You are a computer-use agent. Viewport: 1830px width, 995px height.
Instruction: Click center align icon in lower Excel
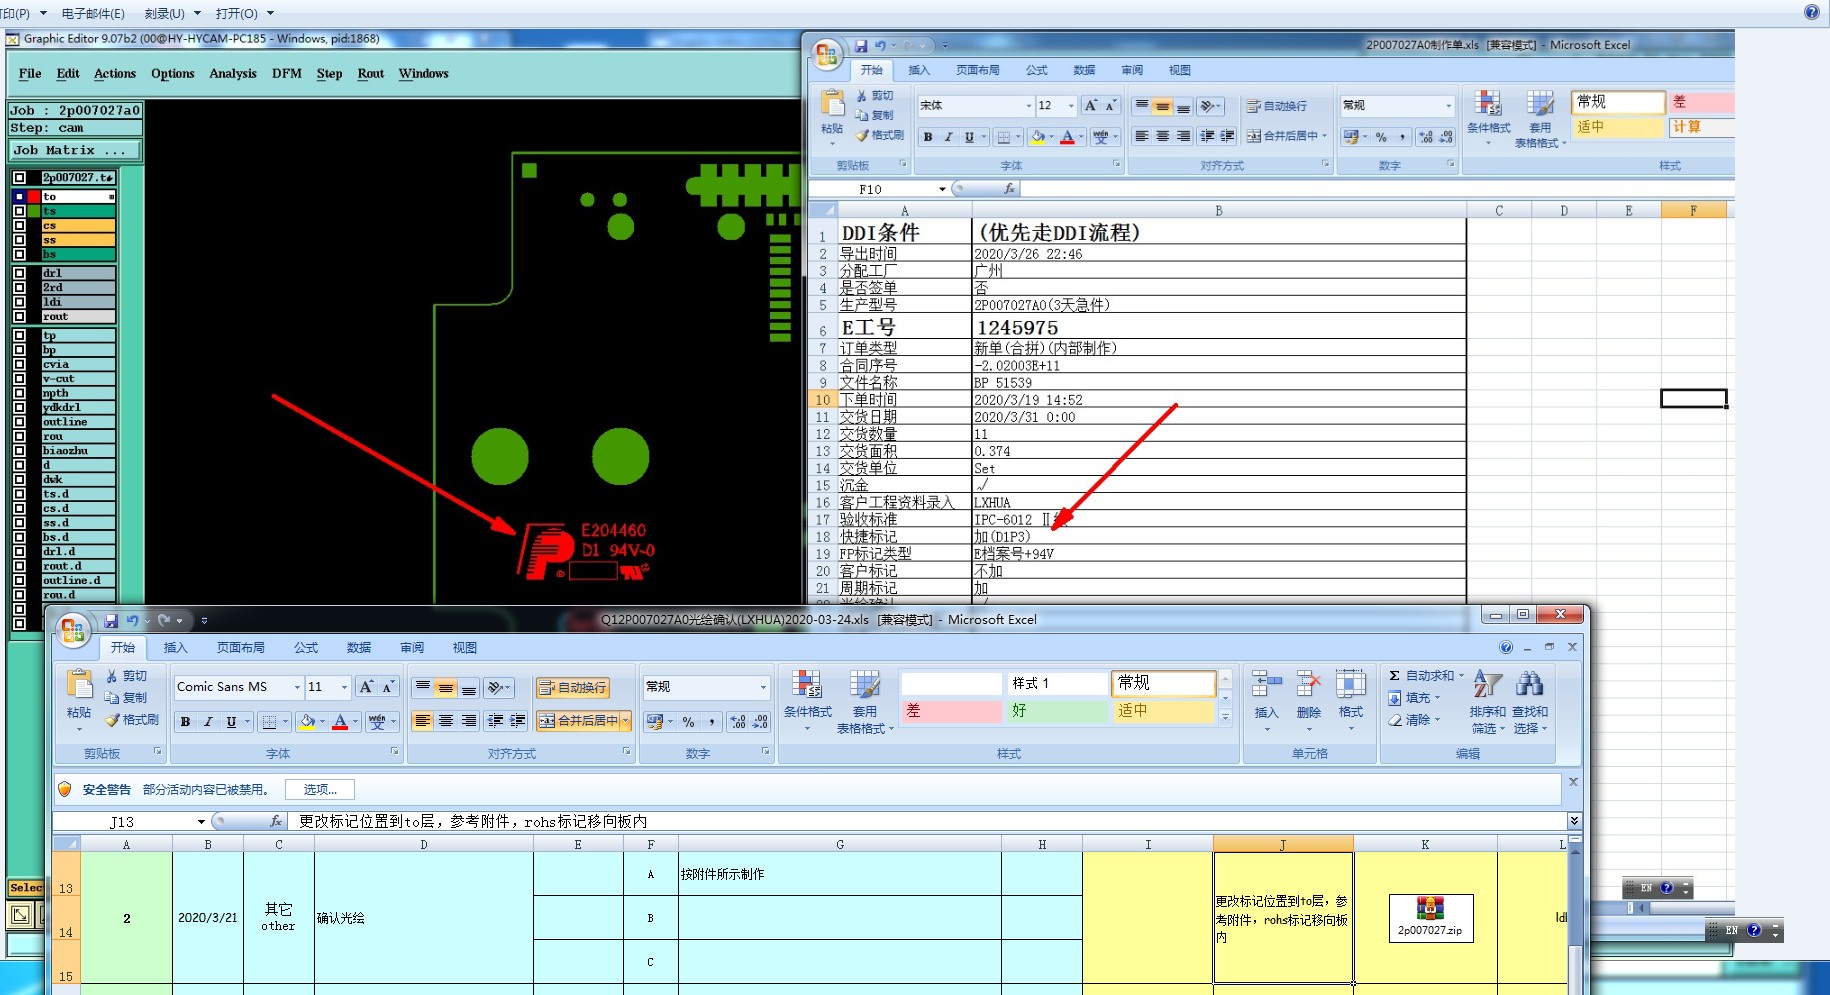[446, 721]
